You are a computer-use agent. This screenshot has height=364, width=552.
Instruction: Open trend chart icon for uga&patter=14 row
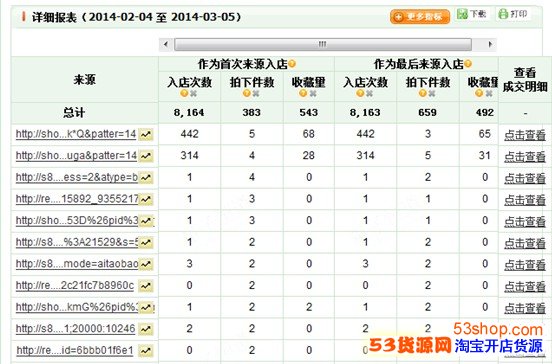coord(146,156)
